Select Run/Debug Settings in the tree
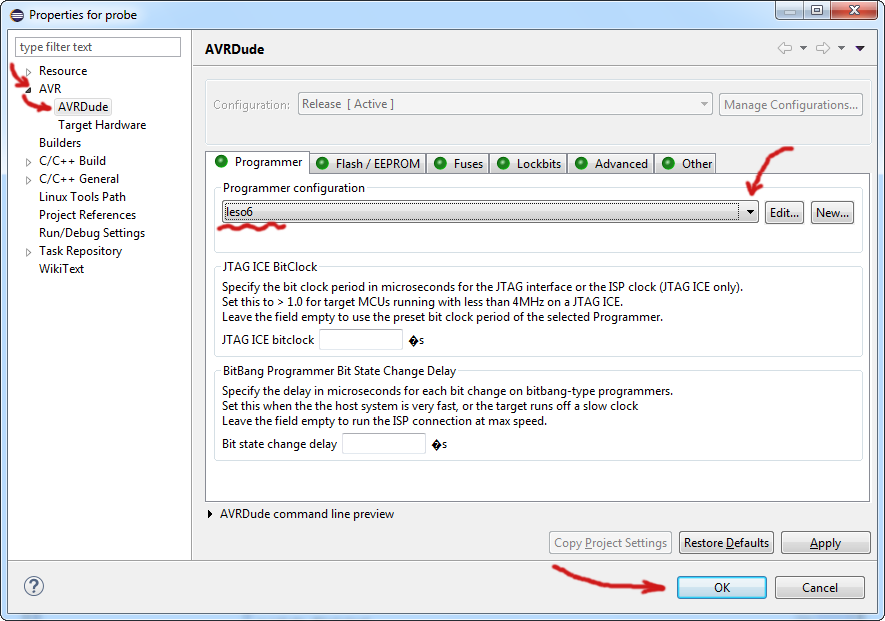The height and width of the screenshot is (621, 885). (x=92, y=233)
